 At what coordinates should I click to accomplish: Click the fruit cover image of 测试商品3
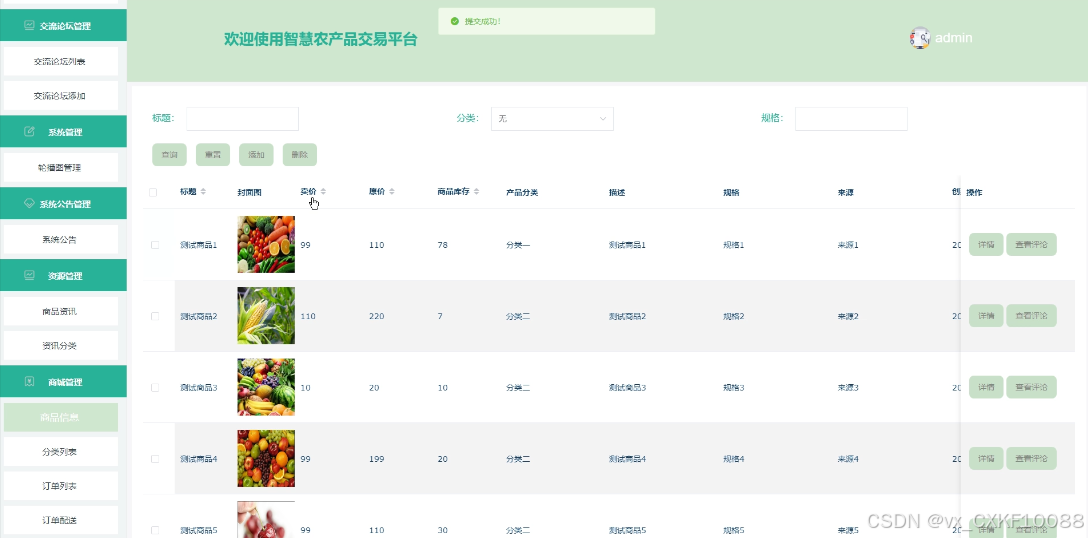[266, 387]
